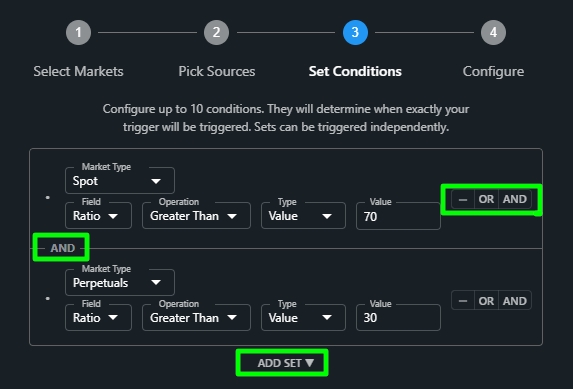The height and width of the screenshot is (389, 573).
Task: Remove the Spot condition with minus icon
Action: tap(463, 199)
